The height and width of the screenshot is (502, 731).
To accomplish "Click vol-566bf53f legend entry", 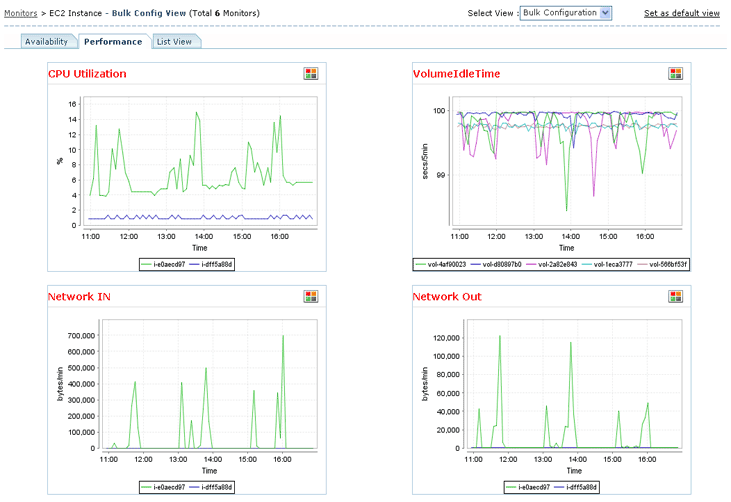I will coord(662,264).
